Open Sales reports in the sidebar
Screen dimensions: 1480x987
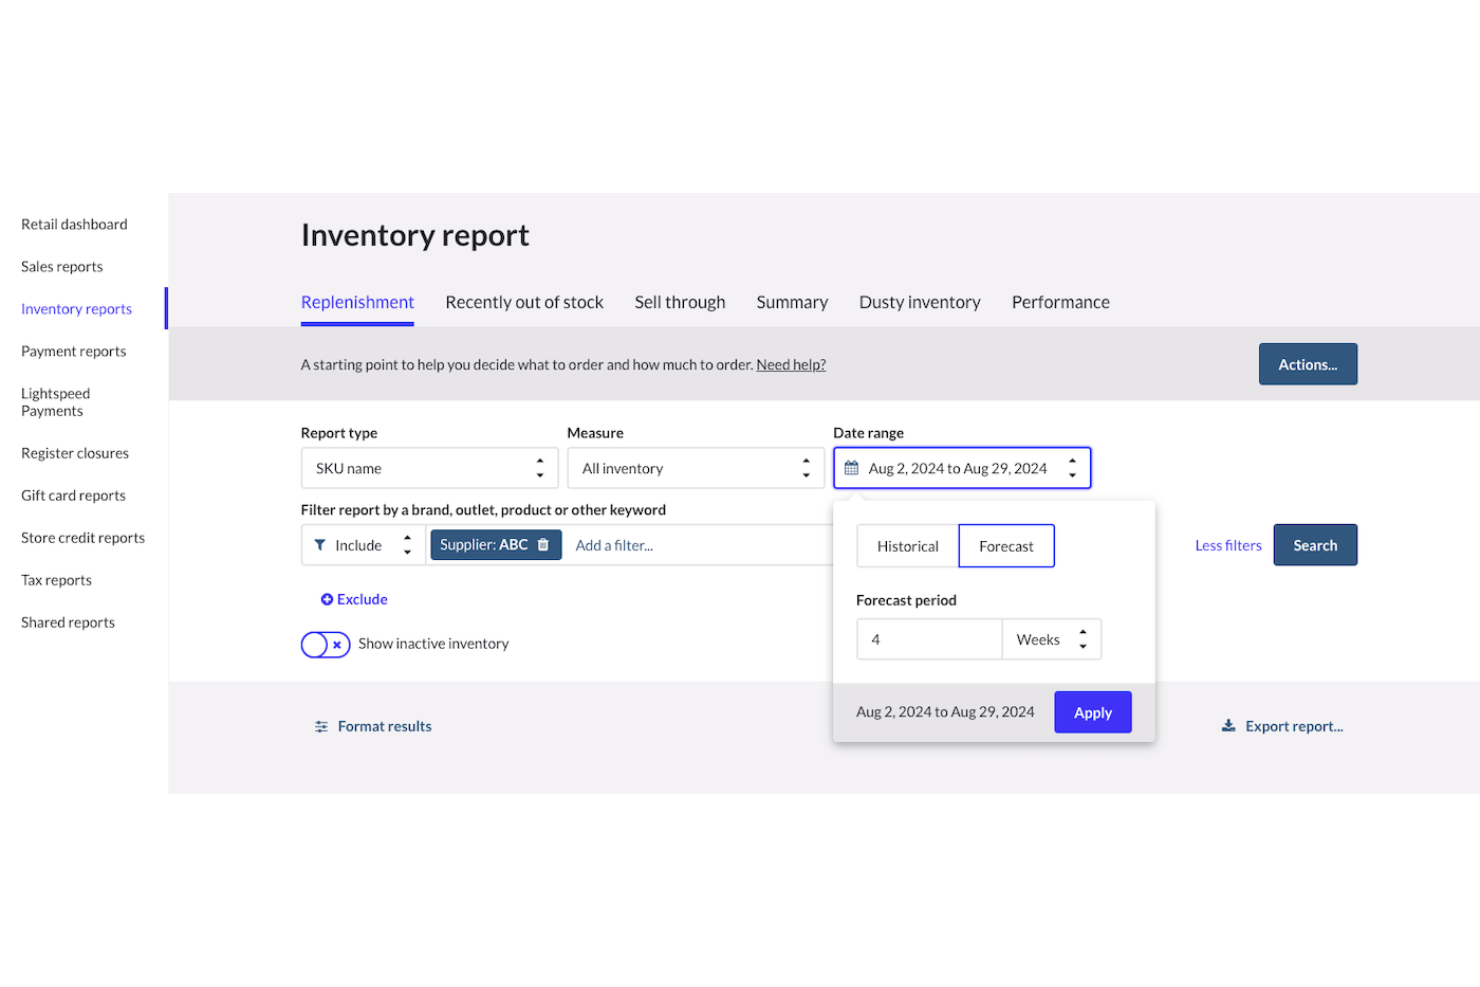click(62, 267)
